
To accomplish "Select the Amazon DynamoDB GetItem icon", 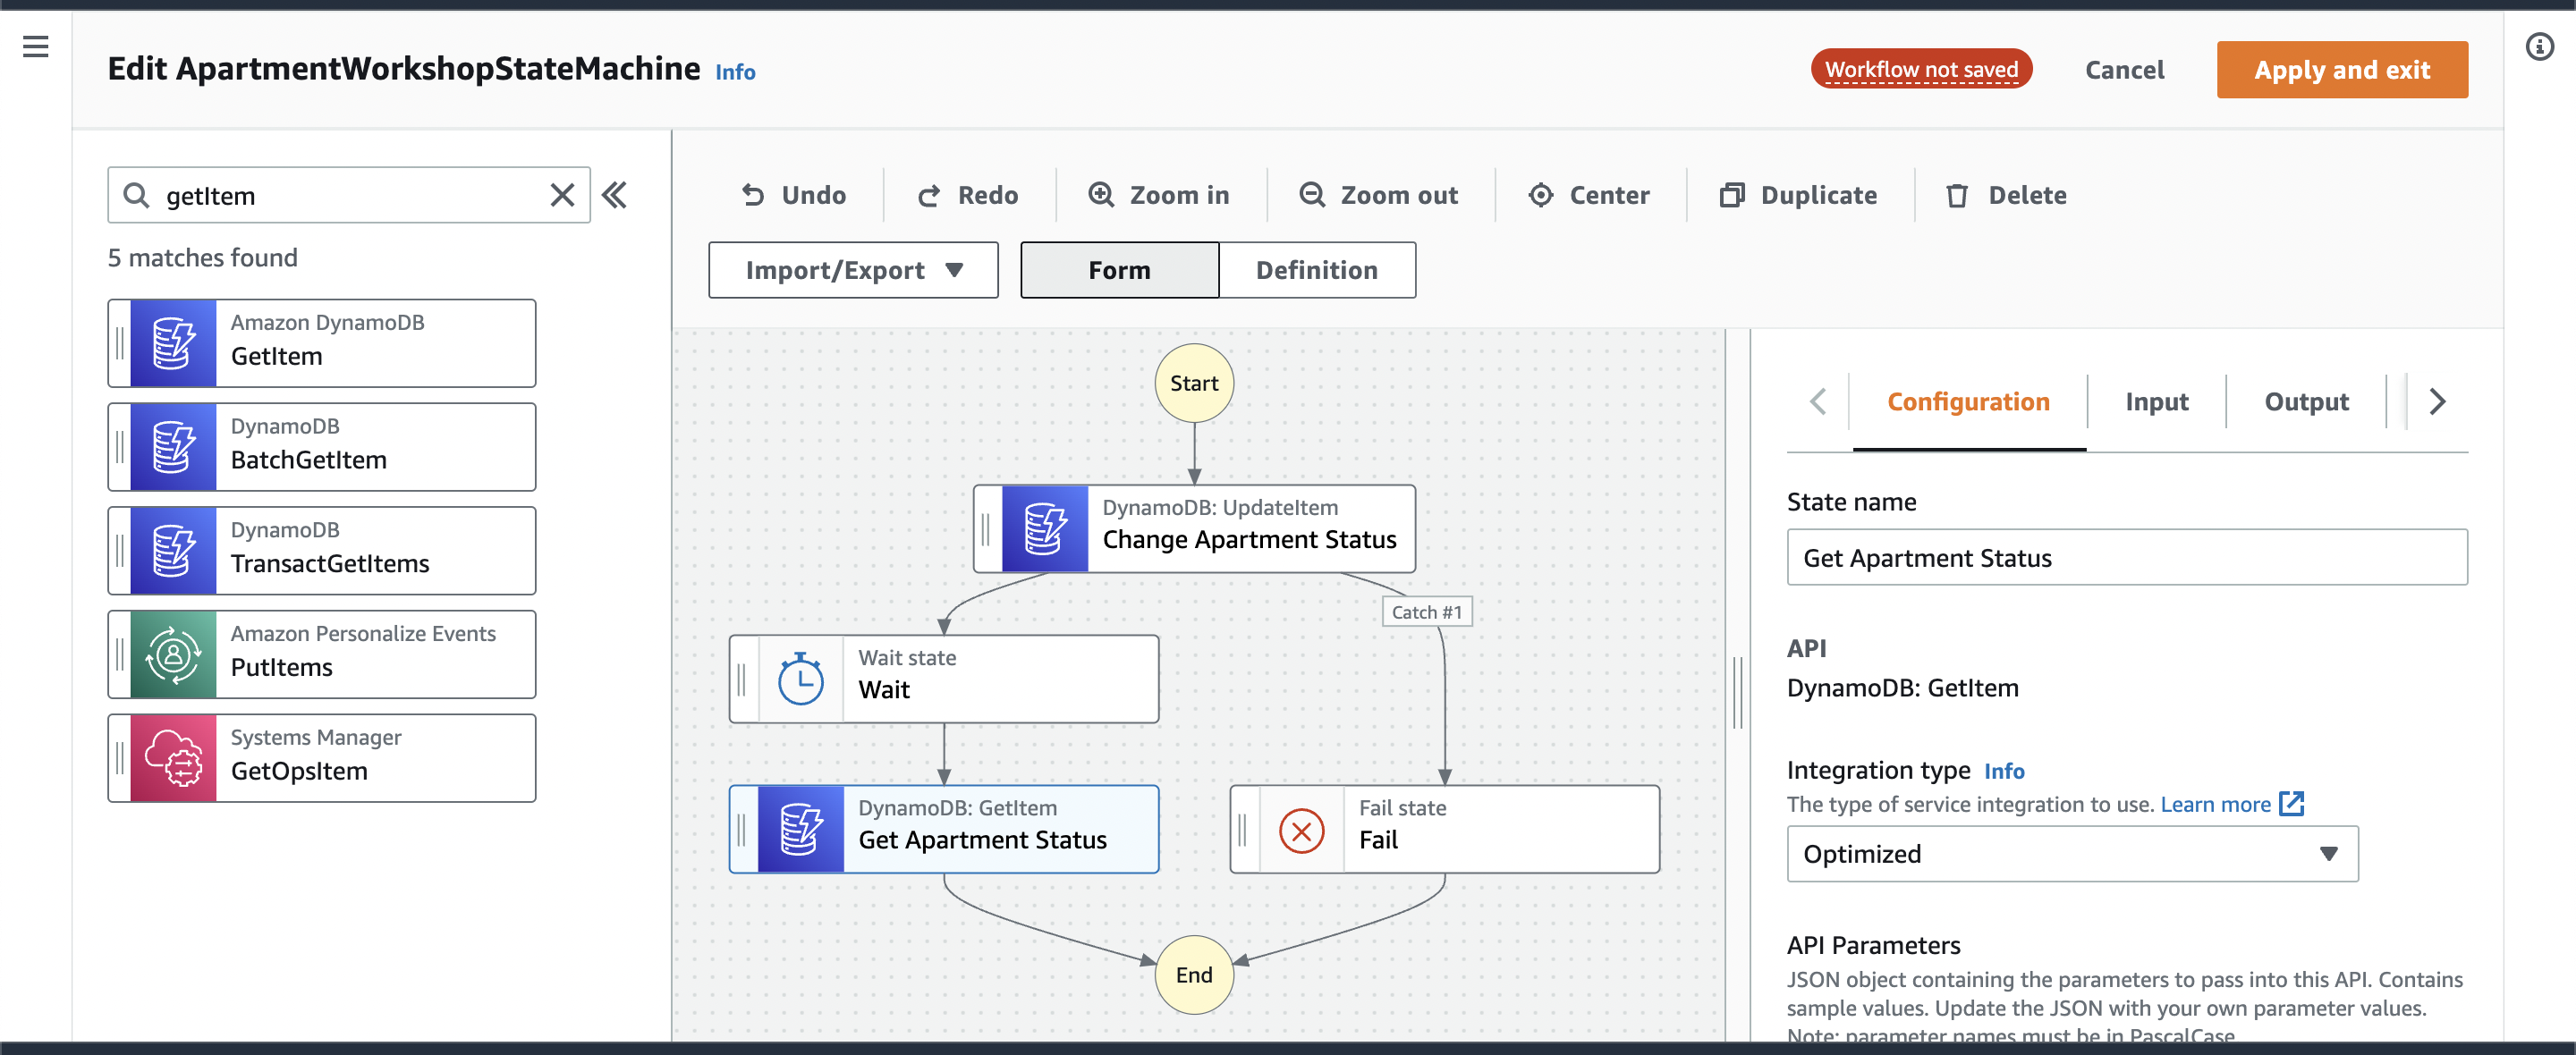I will pos(173,343).
